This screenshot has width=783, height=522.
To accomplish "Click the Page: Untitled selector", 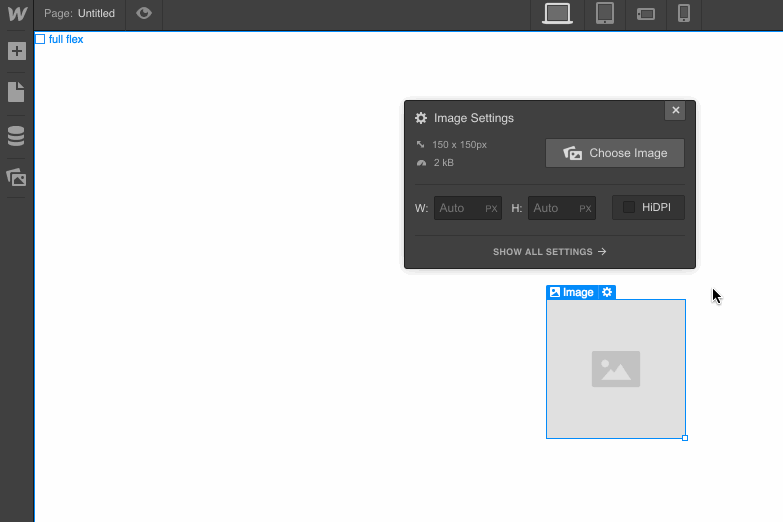I will click(79, 13).
